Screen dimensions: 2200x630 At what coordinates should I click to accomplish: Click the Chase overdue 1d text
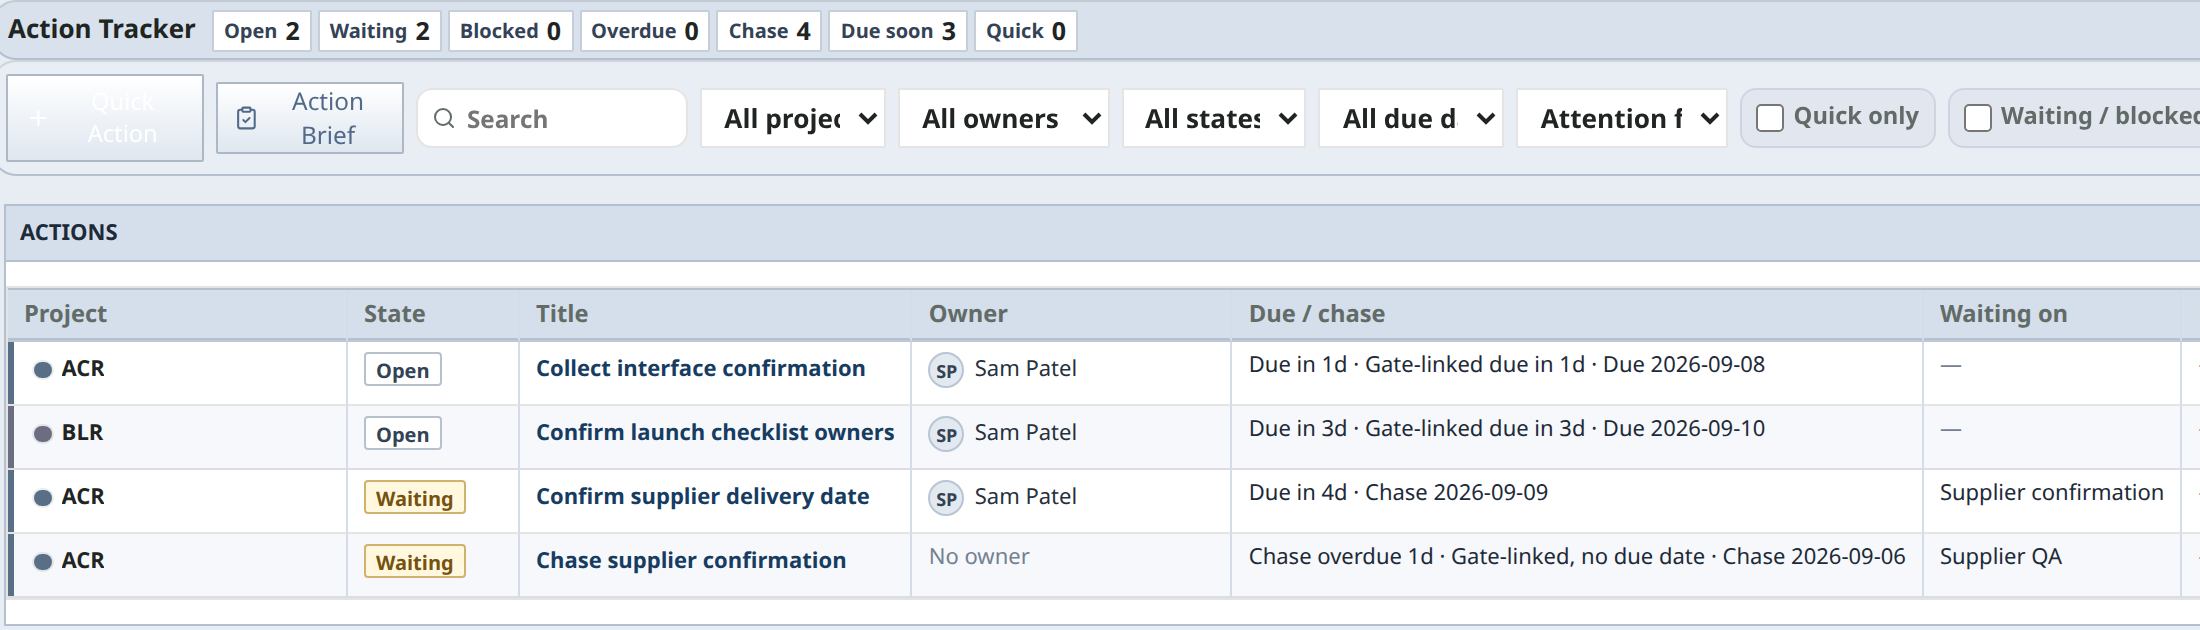pos(1341,557)
